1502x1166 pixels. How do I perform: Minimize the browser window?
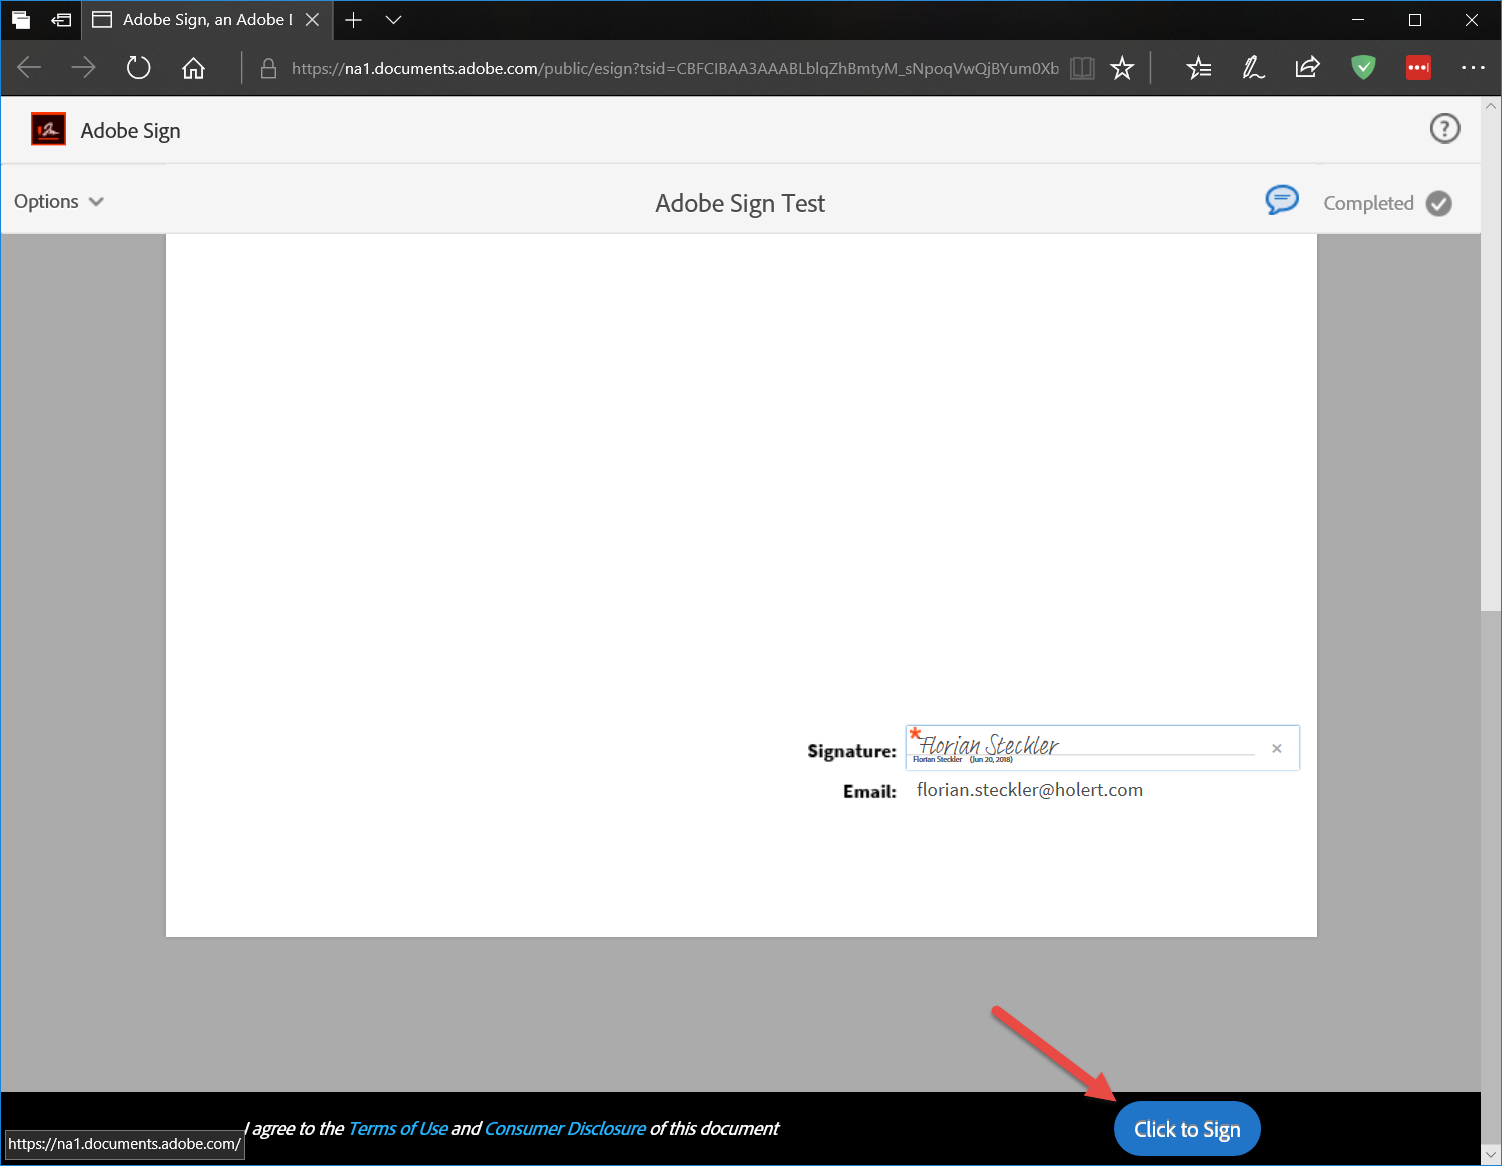point(1358,20)
